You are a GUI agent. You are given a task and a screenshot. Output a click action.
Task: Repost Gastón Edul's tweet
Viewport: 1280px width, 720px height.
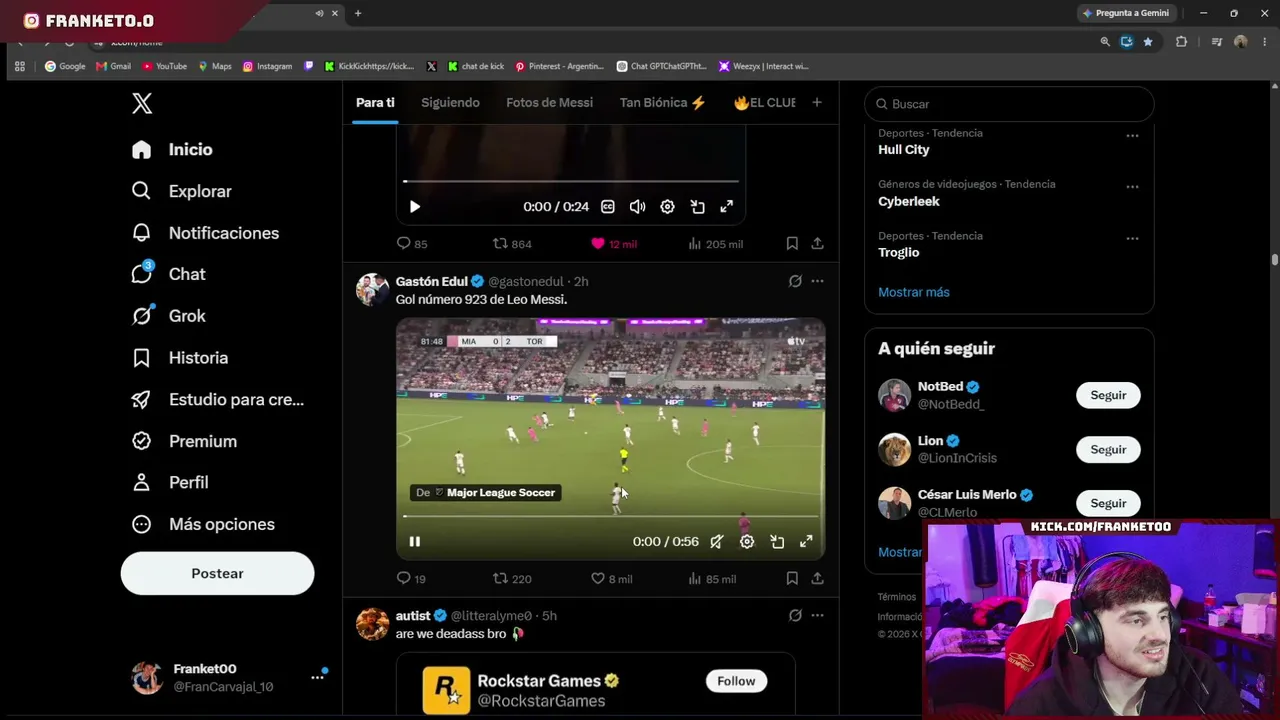pos(512,578)
